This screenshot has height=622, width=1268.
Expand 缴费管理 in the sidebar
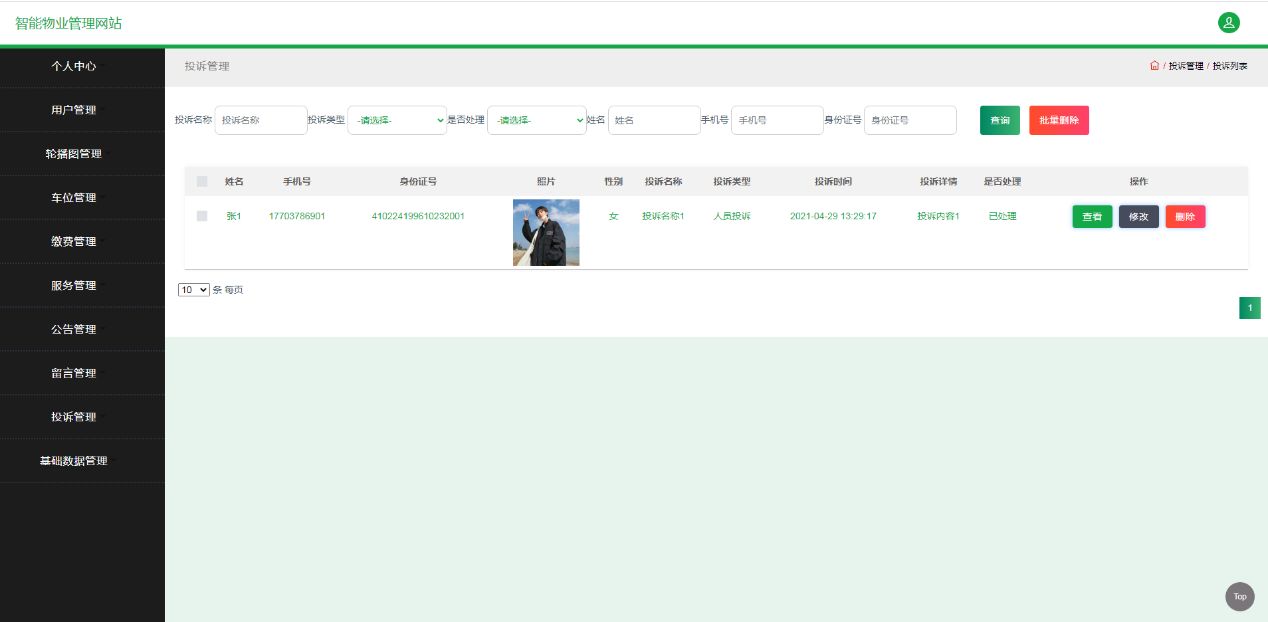pos(82,242)
